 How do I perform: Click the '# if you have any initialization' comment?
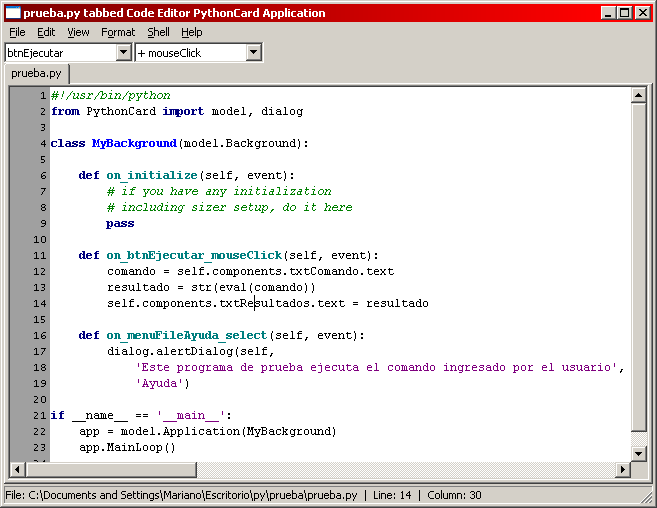(219, 192)
